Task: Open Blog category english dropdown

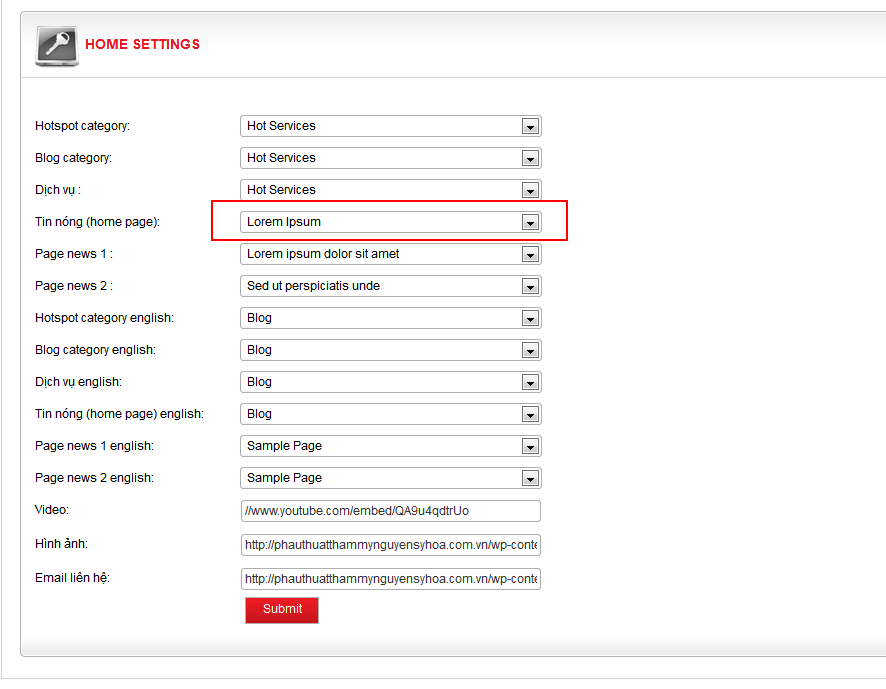Action: [x=390, y=350]
